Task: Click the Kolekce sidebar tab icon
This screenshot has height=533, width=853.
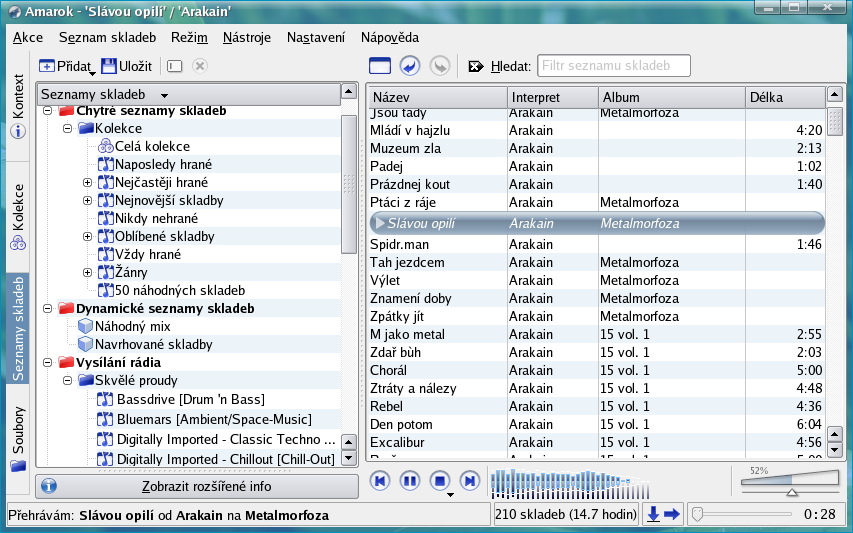Action: click(18, 243)
